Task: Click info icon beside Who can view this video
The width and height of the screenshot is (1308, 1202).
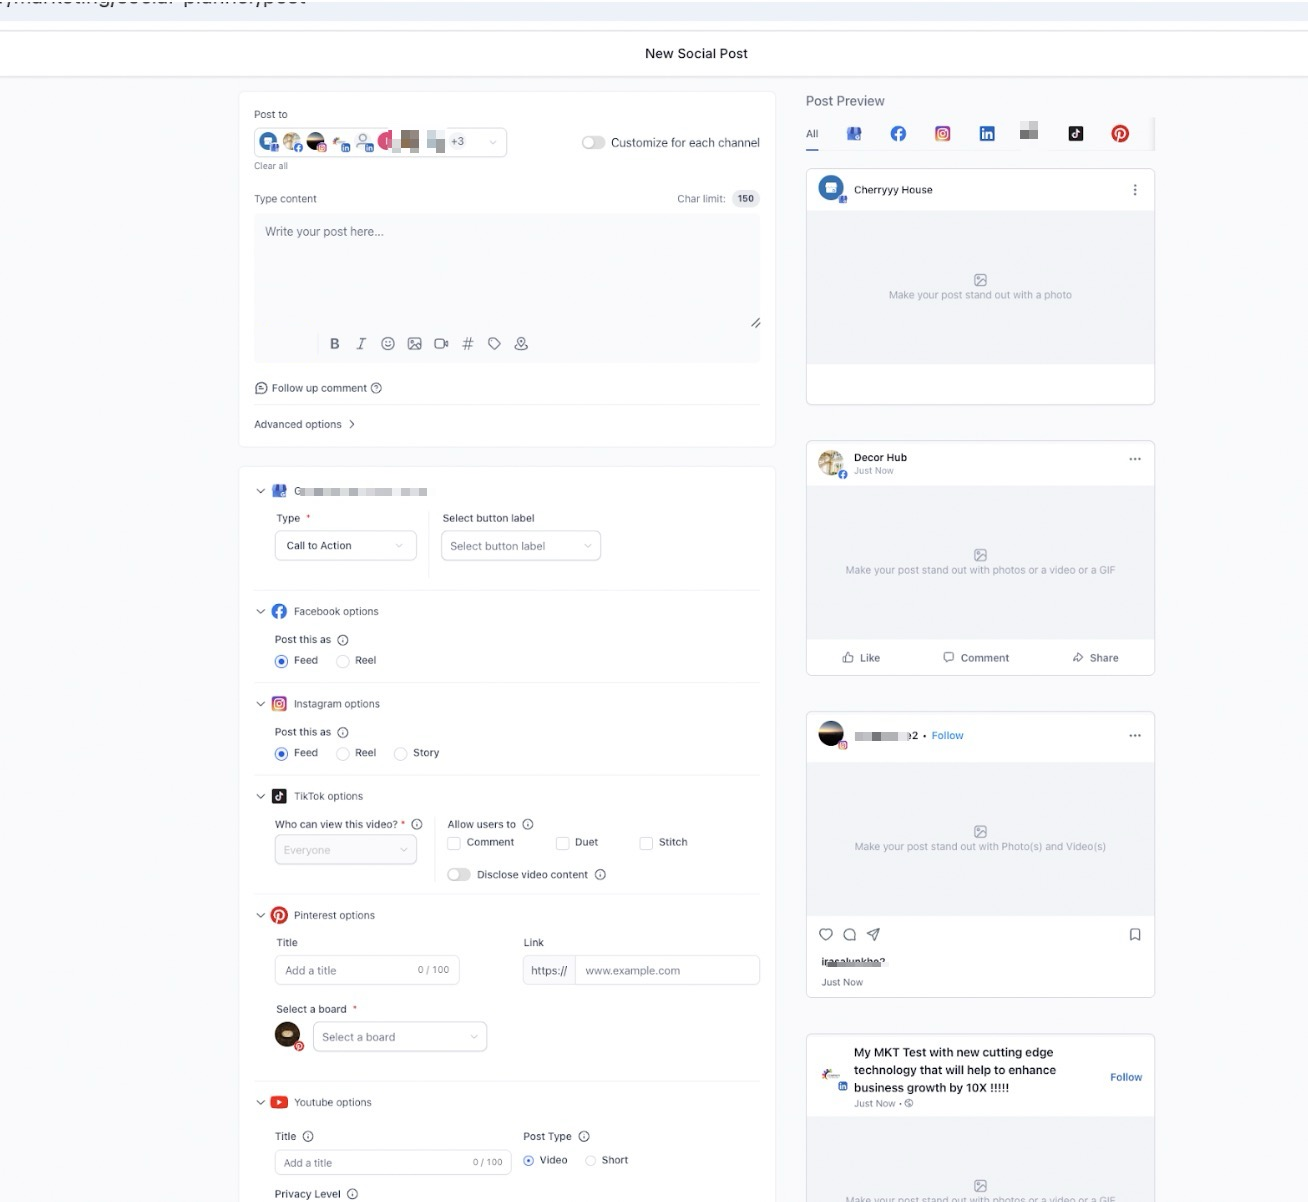Action: [x=417, y=825]
